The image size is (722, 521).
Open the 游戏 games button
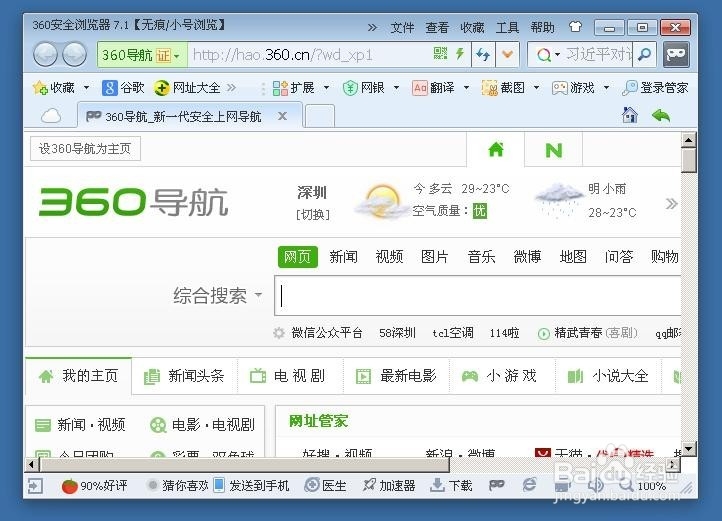pos(573,88)
